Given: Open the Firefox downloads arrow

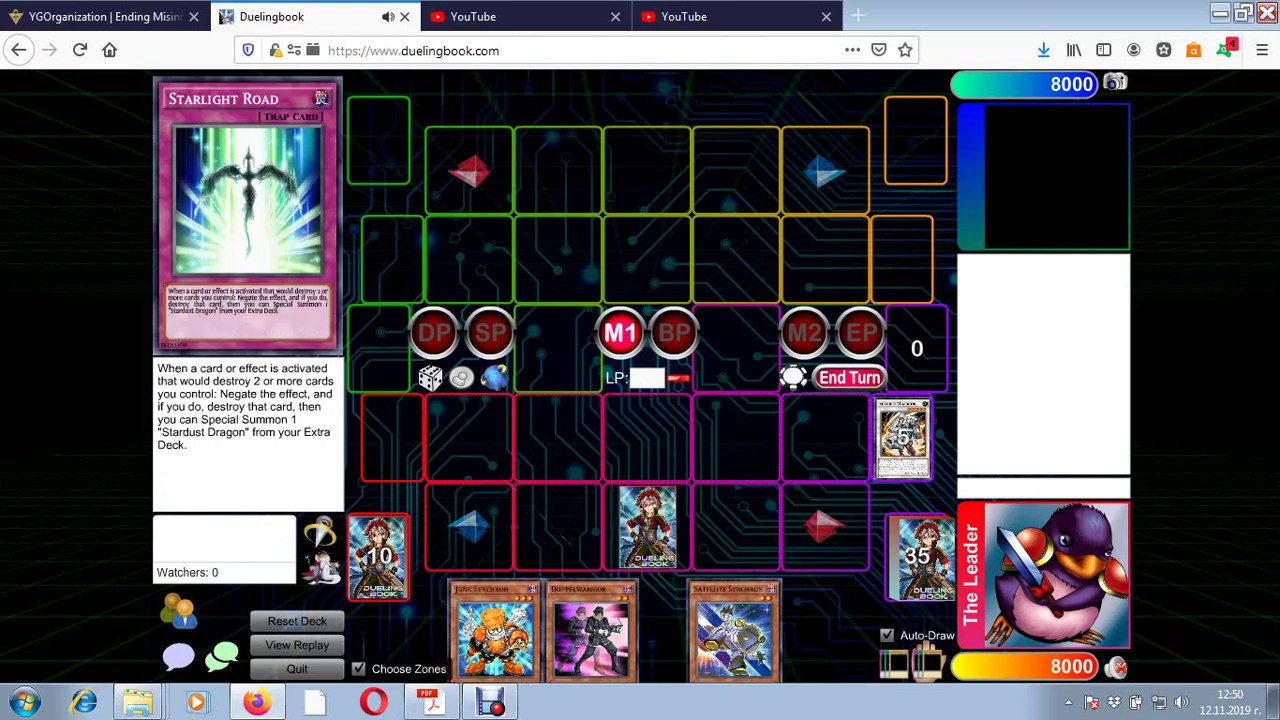Looking at the screenshot, I should tap(1043, 50).
